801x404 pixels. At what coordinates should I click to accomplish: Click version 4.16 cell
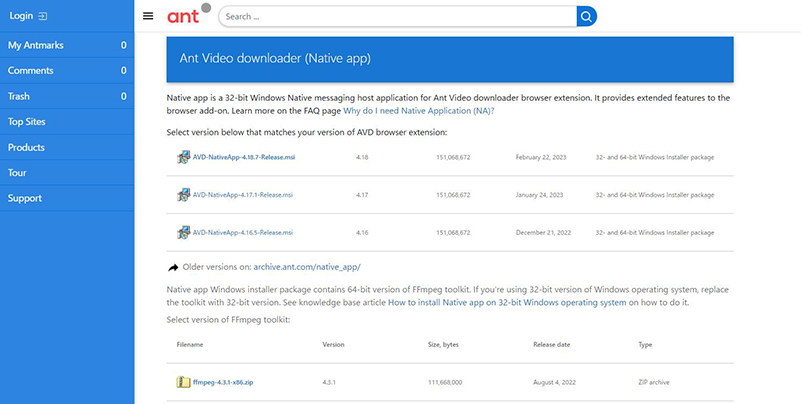362,232
